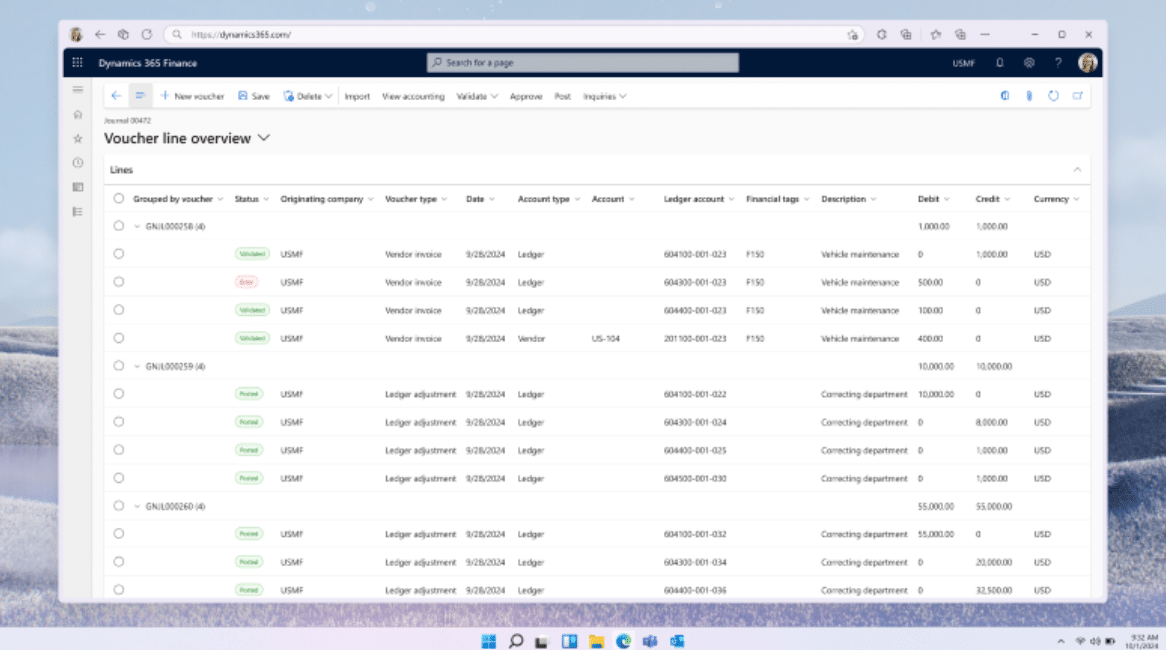The image size is (1166, 650).
Task: Expand the Voucher line overview view selector
Action: (x=264, y=138)
